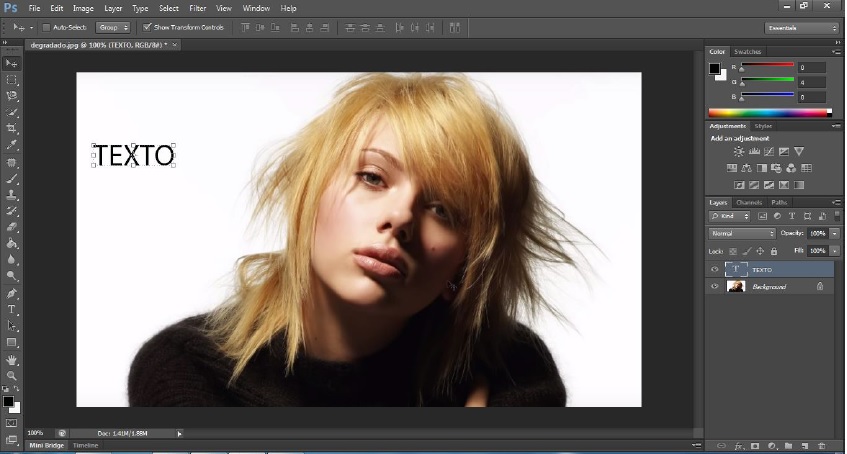Viewport: 847px width, 454px height.
Task: Hide the Background layer visibility
Action: (714, 287)
